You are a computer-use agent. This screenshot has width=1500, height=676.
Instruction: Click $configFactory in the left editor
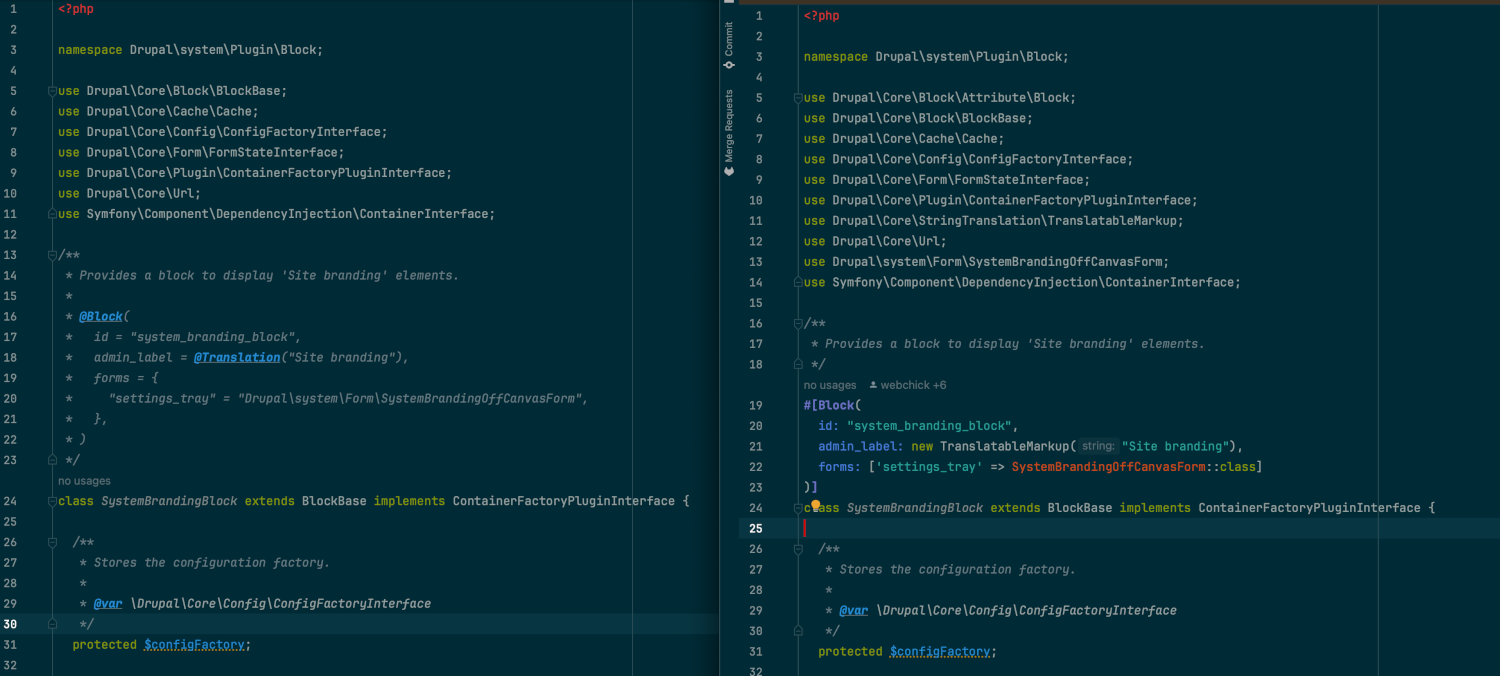[x=194, y=645]
